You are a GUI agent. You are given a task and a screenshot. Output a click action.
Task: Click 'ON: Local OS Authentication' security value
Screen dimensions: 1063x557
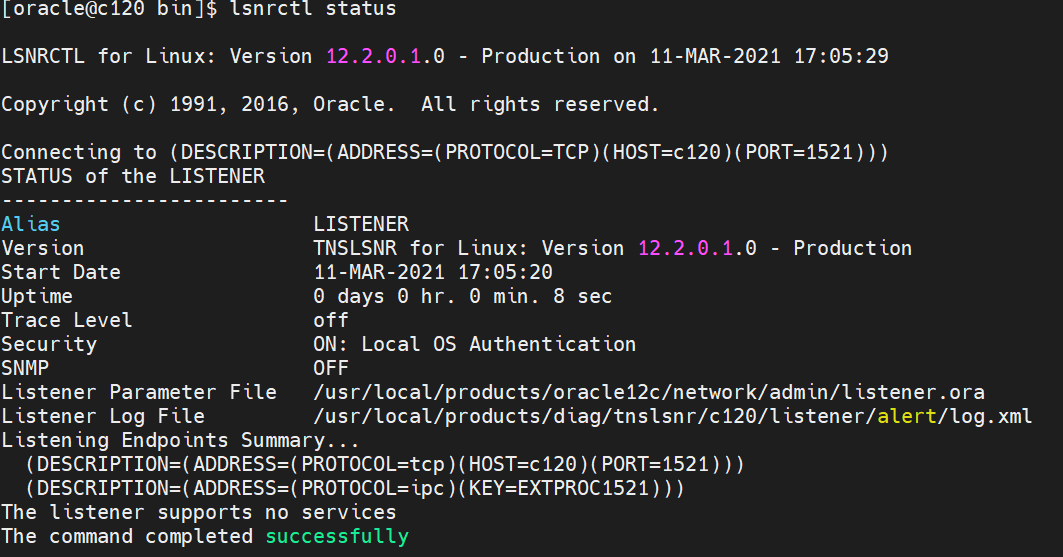[x=474, y=344]
